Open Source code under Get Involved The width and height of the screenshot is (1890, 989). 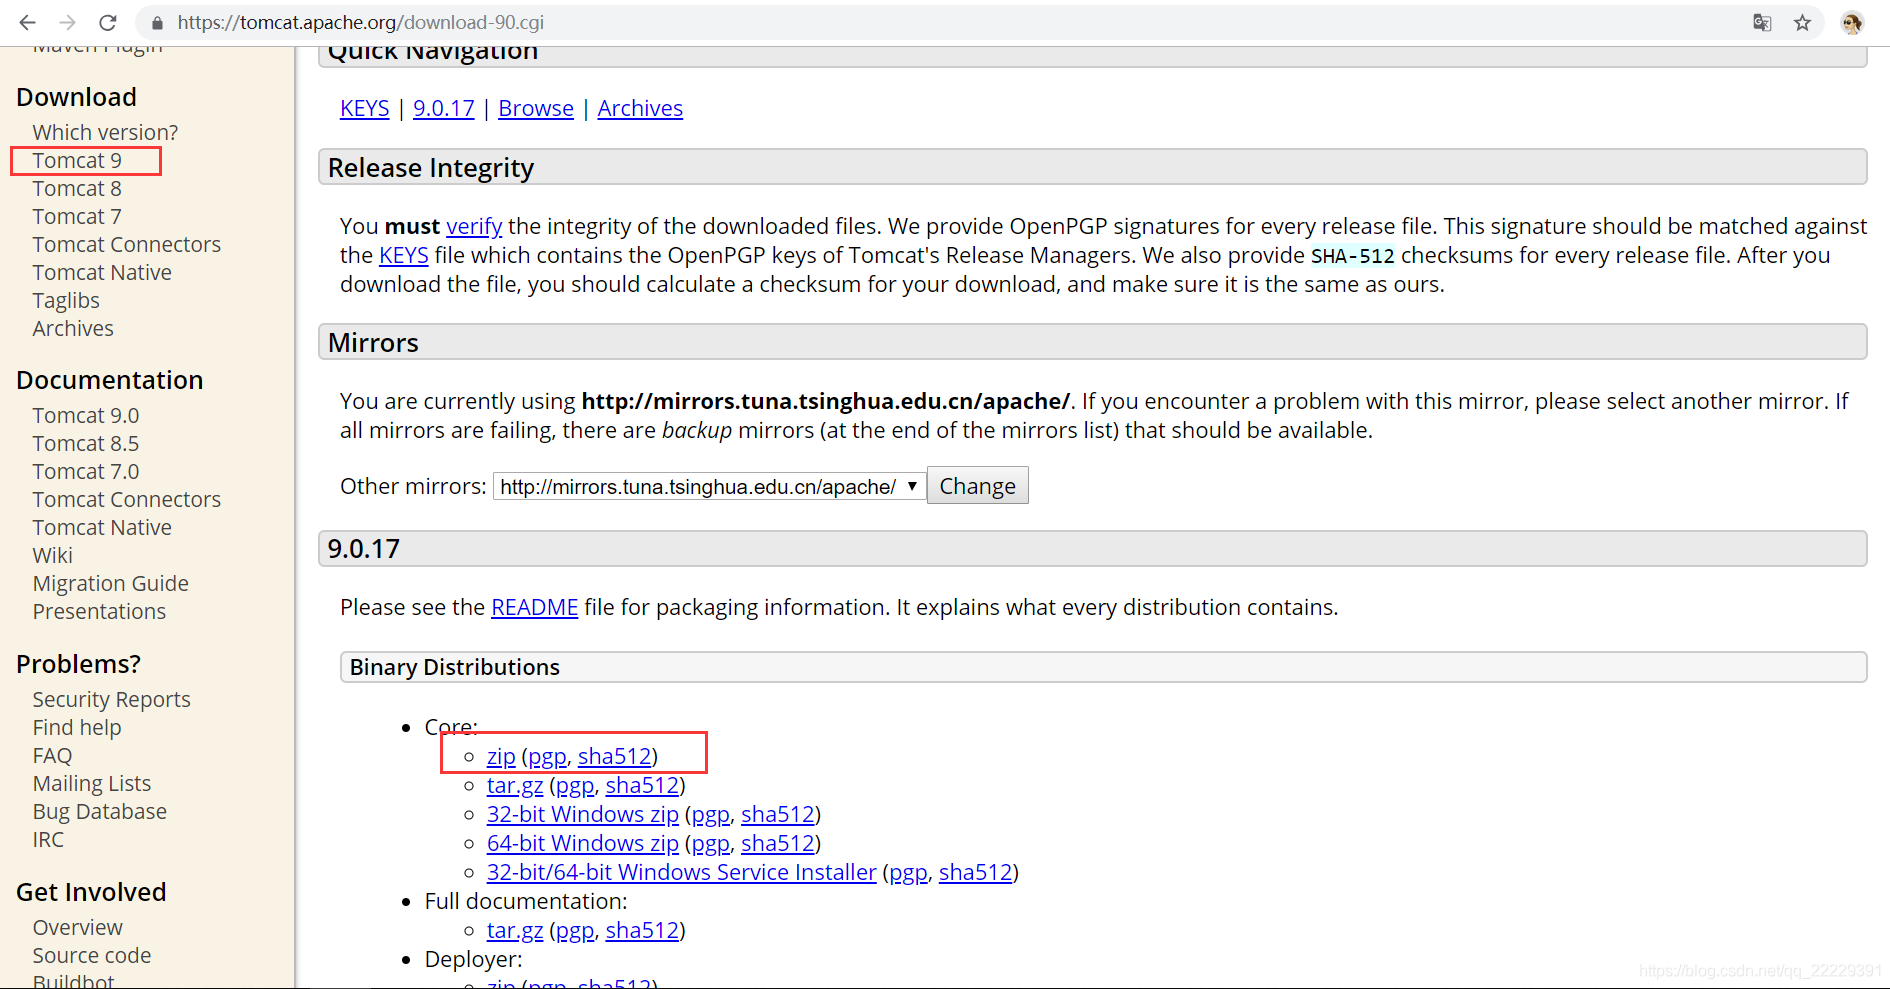click(x=92, y=955)
